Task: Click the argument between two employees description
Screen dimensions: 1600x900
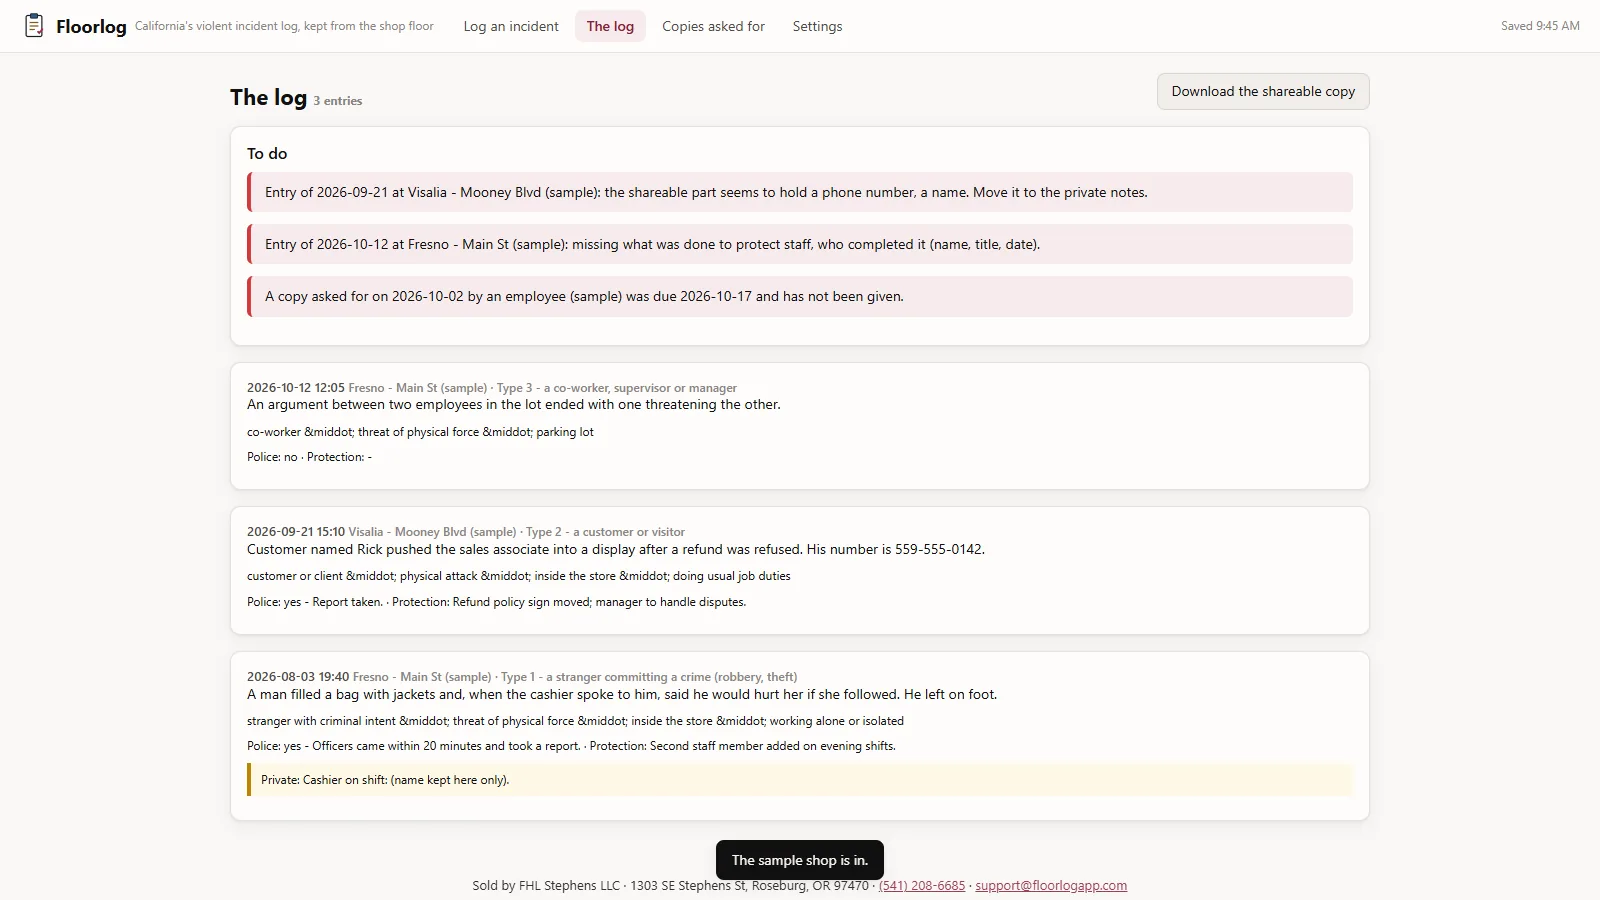Action: click(x=514, y=405)
